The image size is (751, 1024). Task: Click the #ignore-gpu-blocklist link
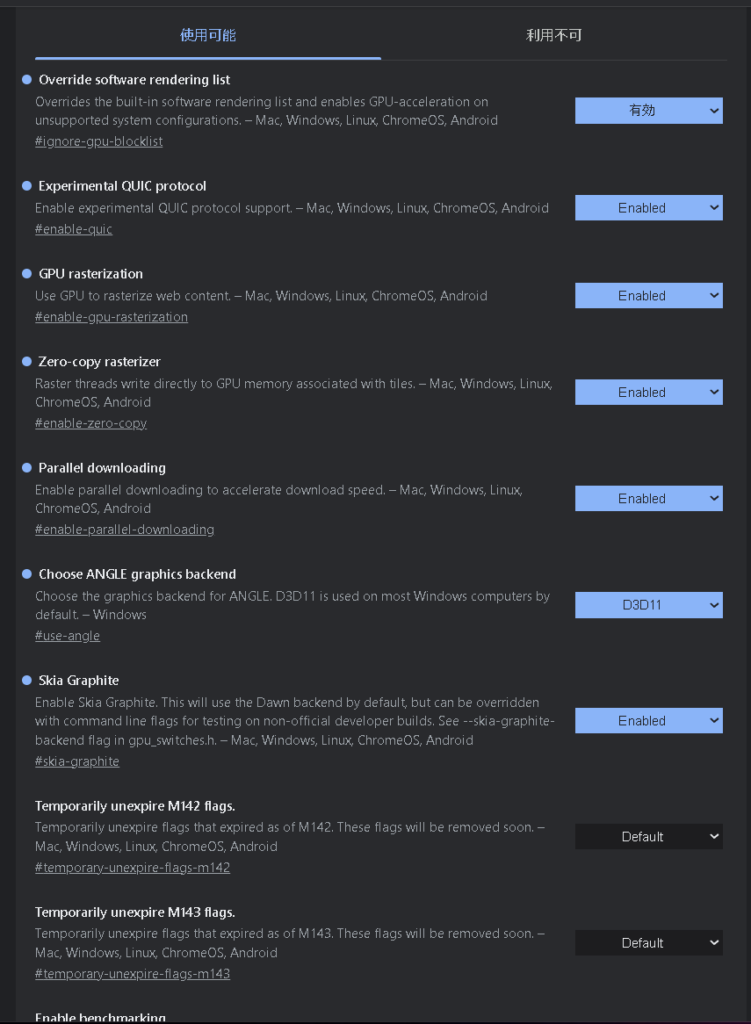(99, 142)
